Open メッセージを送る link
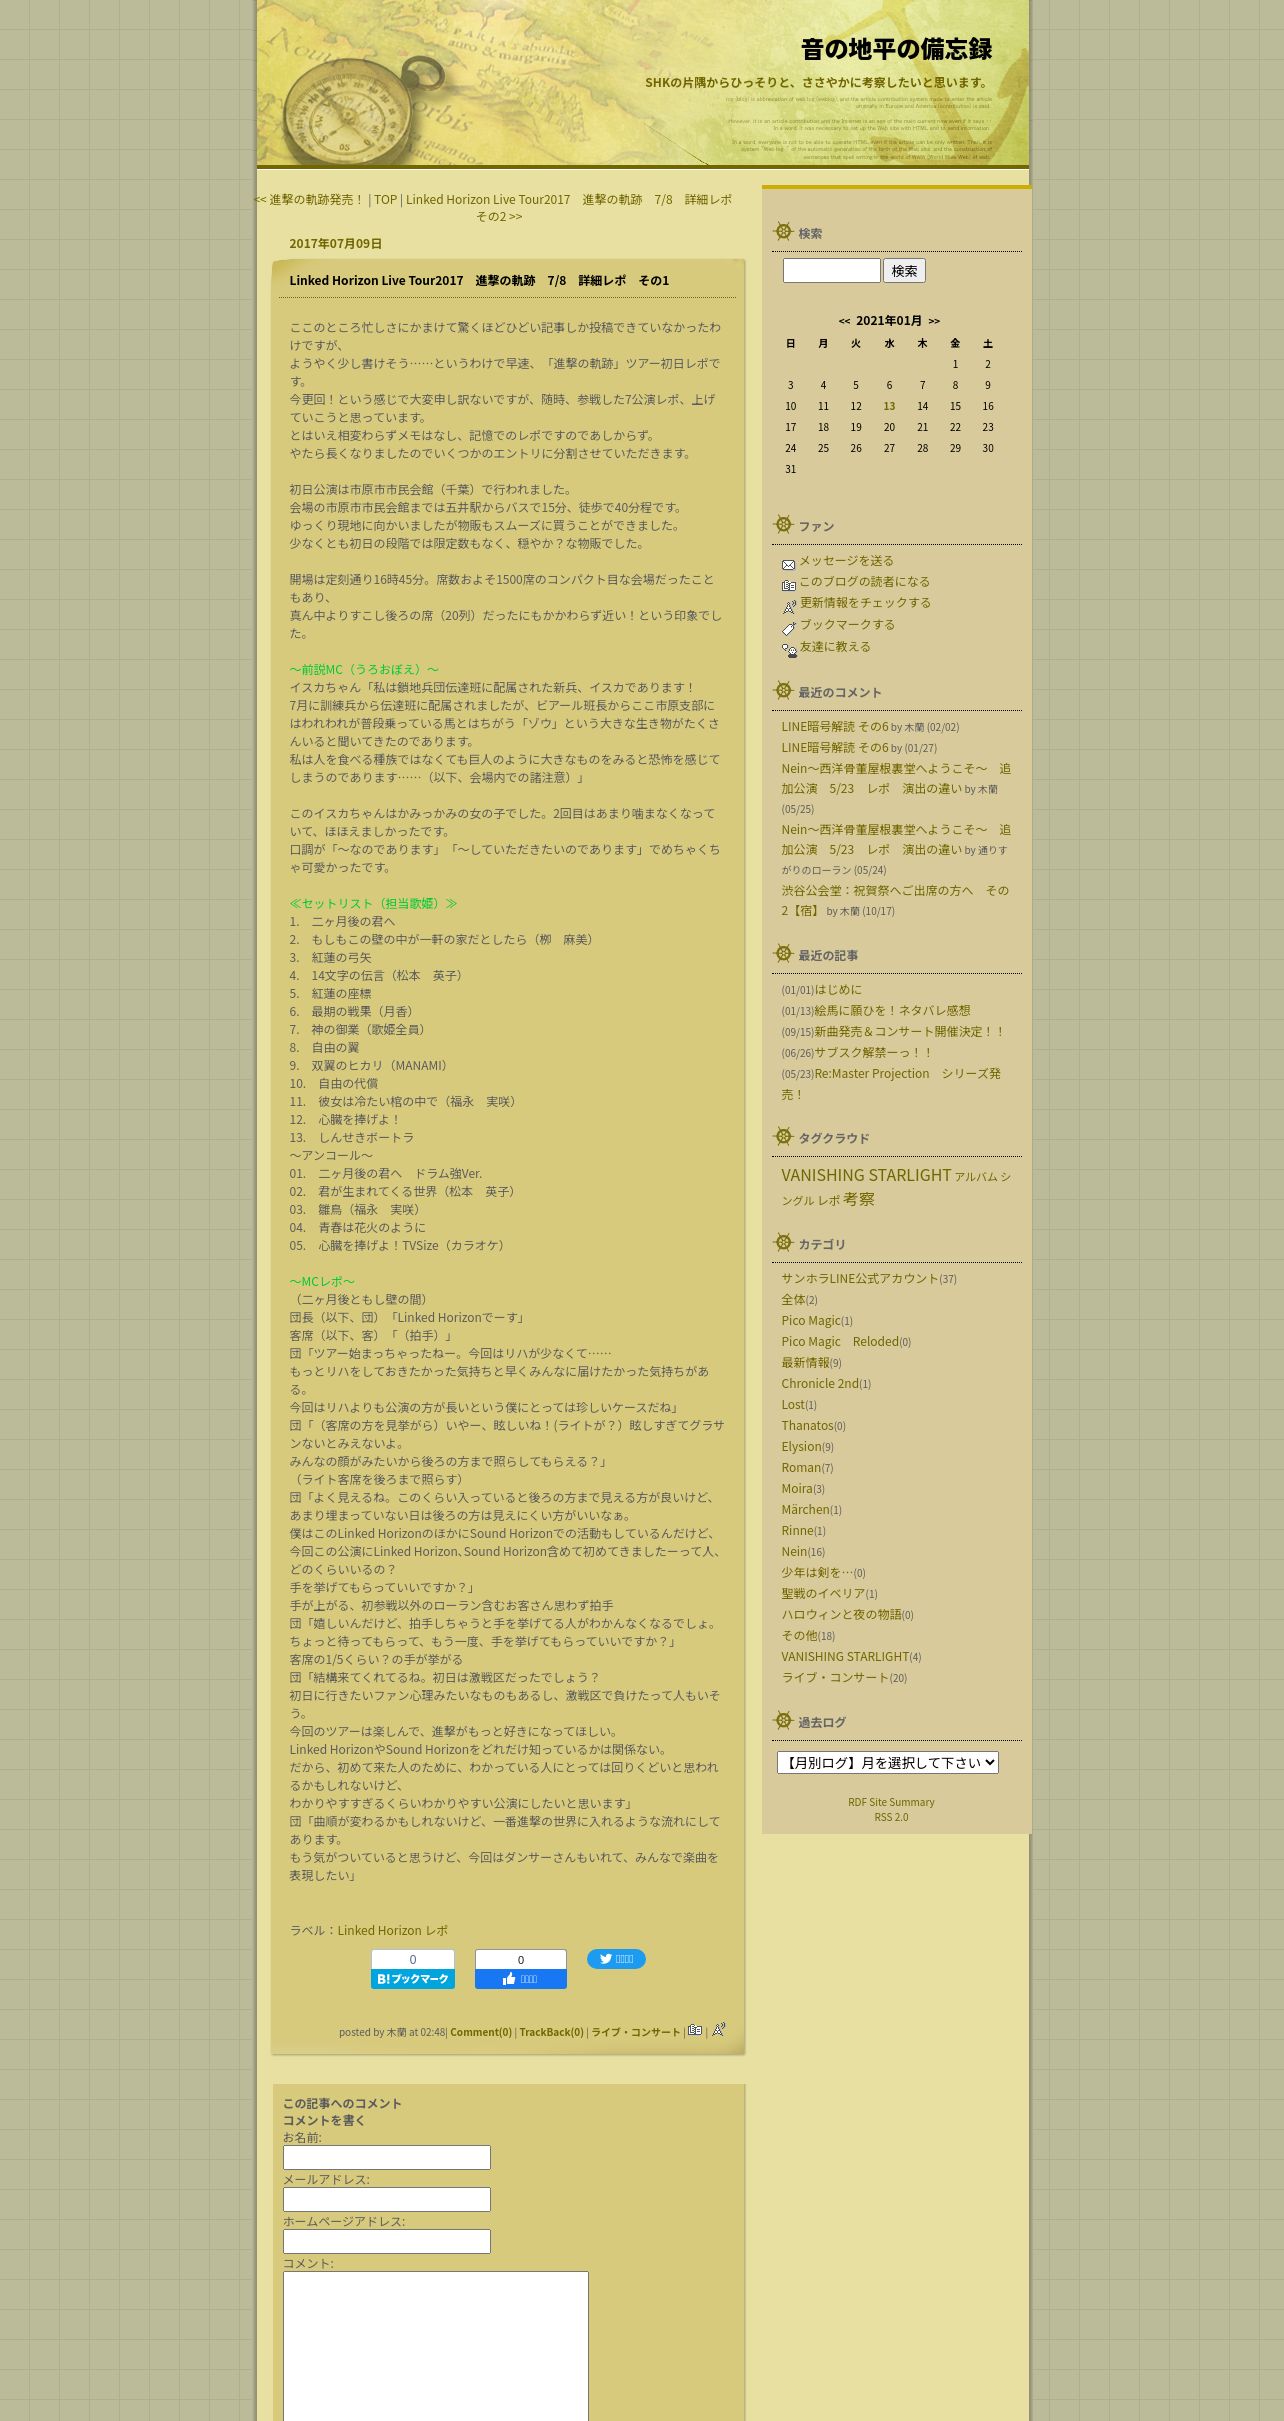This screenshot has height=2421, width=1284. [x=846, y=561]
